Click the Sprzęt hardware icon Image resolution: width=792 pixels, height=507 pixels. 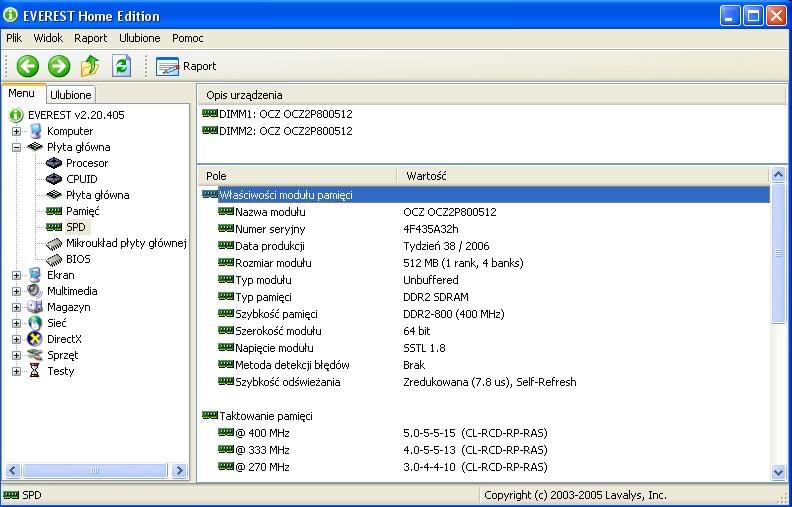35,355
